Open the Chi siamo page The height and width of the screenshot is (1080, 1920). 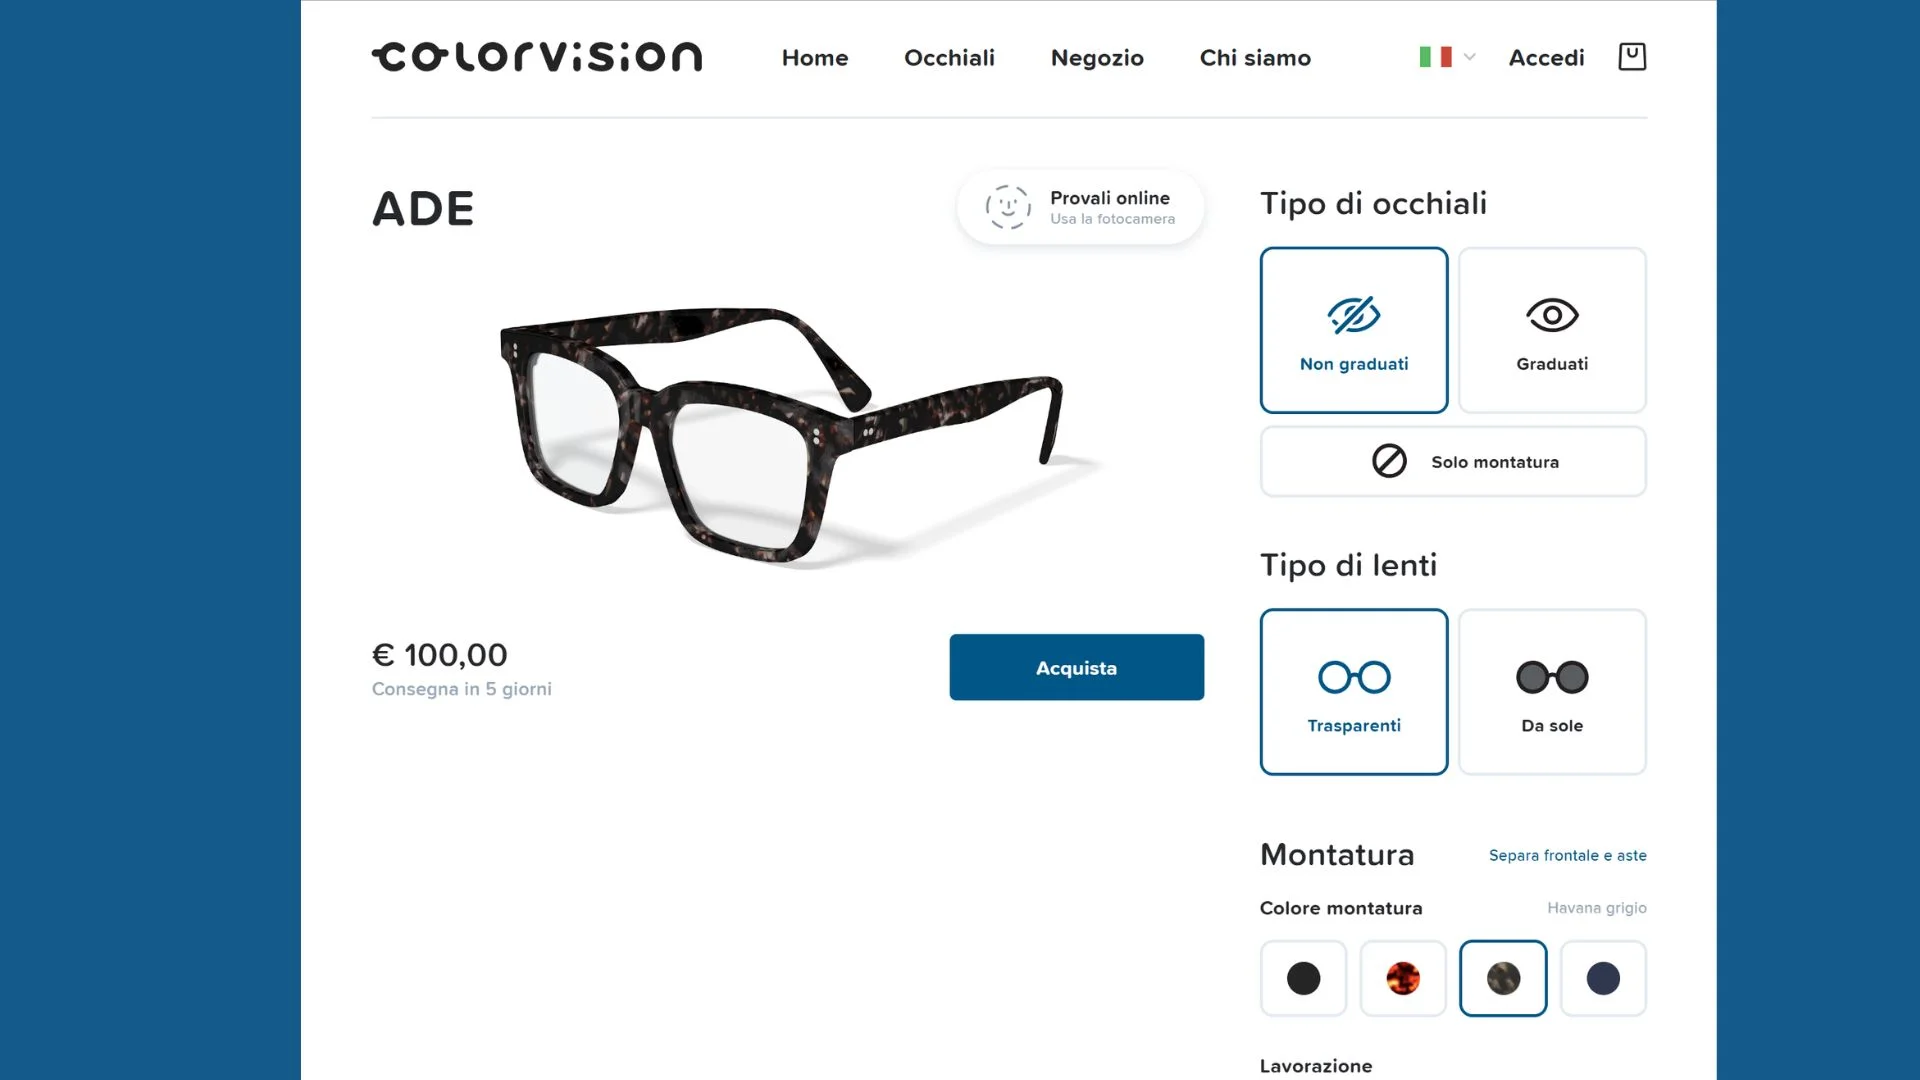pos(1255,58)
